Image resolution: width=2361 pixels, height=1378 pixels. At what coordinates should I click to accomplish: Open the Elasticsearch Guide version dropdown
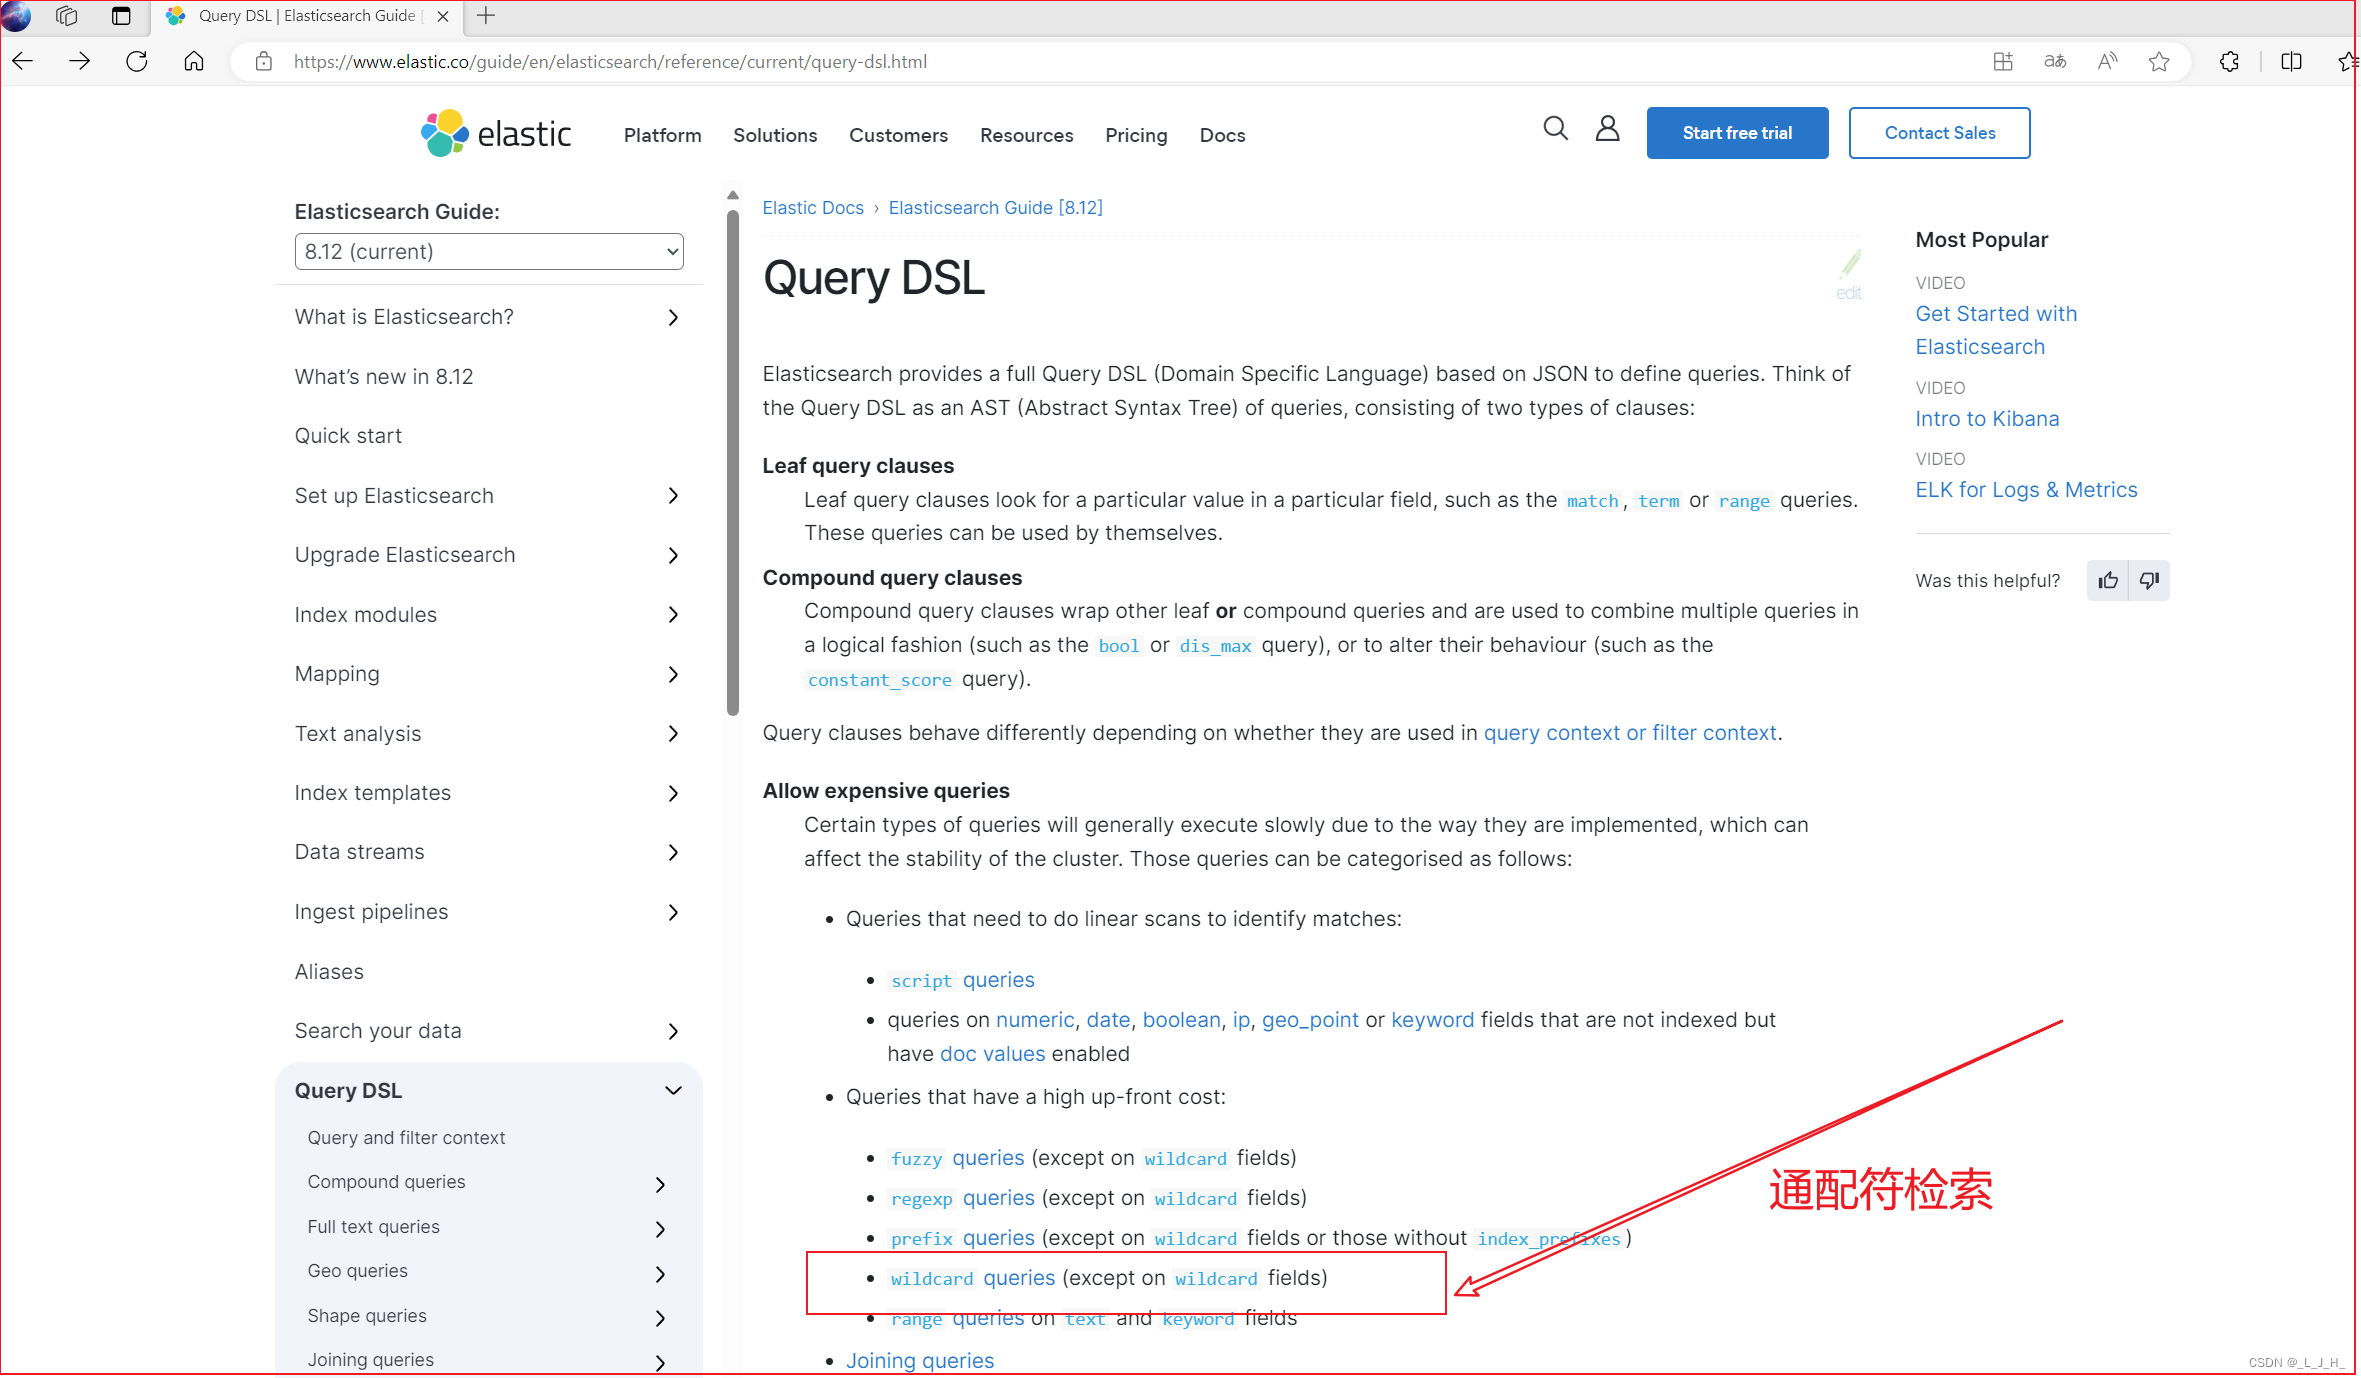489,252
